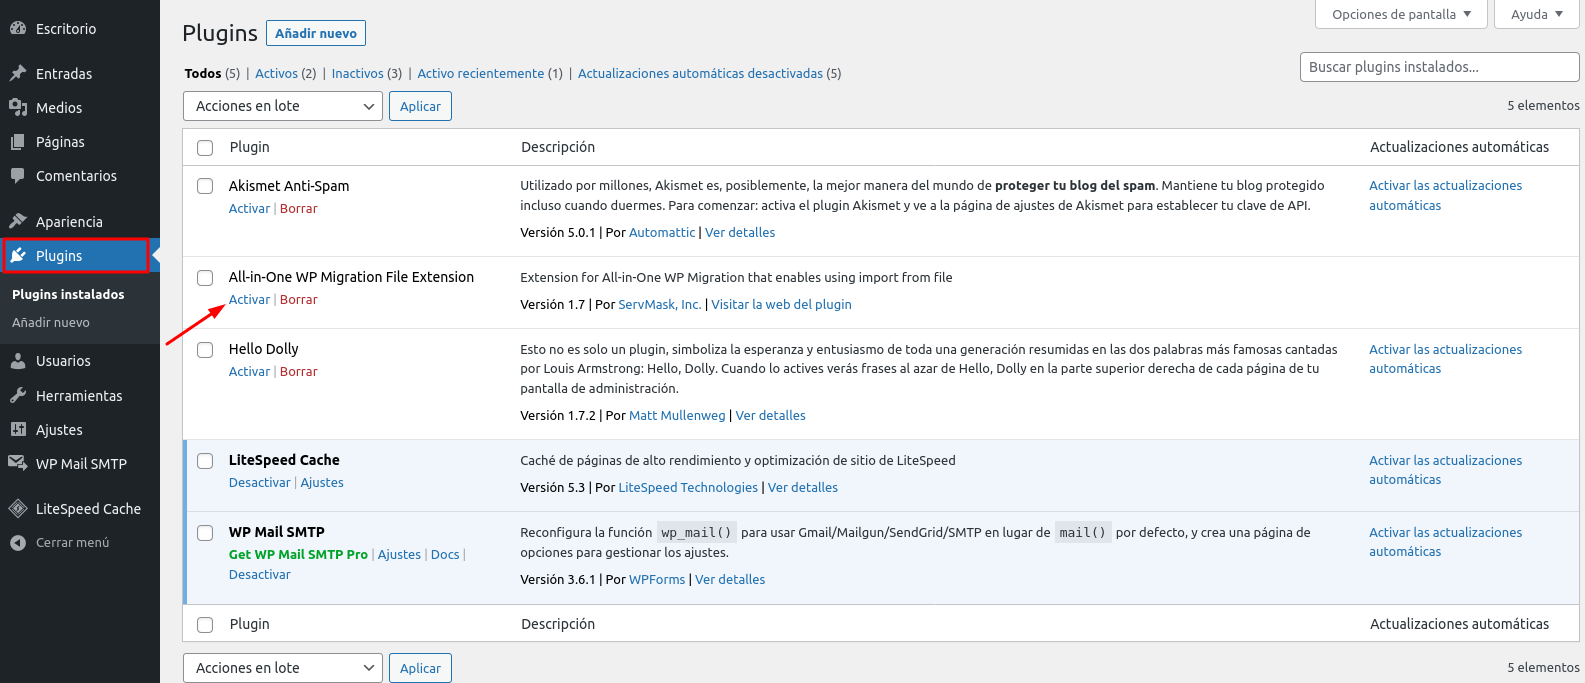Tick the LiteSpeed Cache plugin checkbox

coord(205,460)
